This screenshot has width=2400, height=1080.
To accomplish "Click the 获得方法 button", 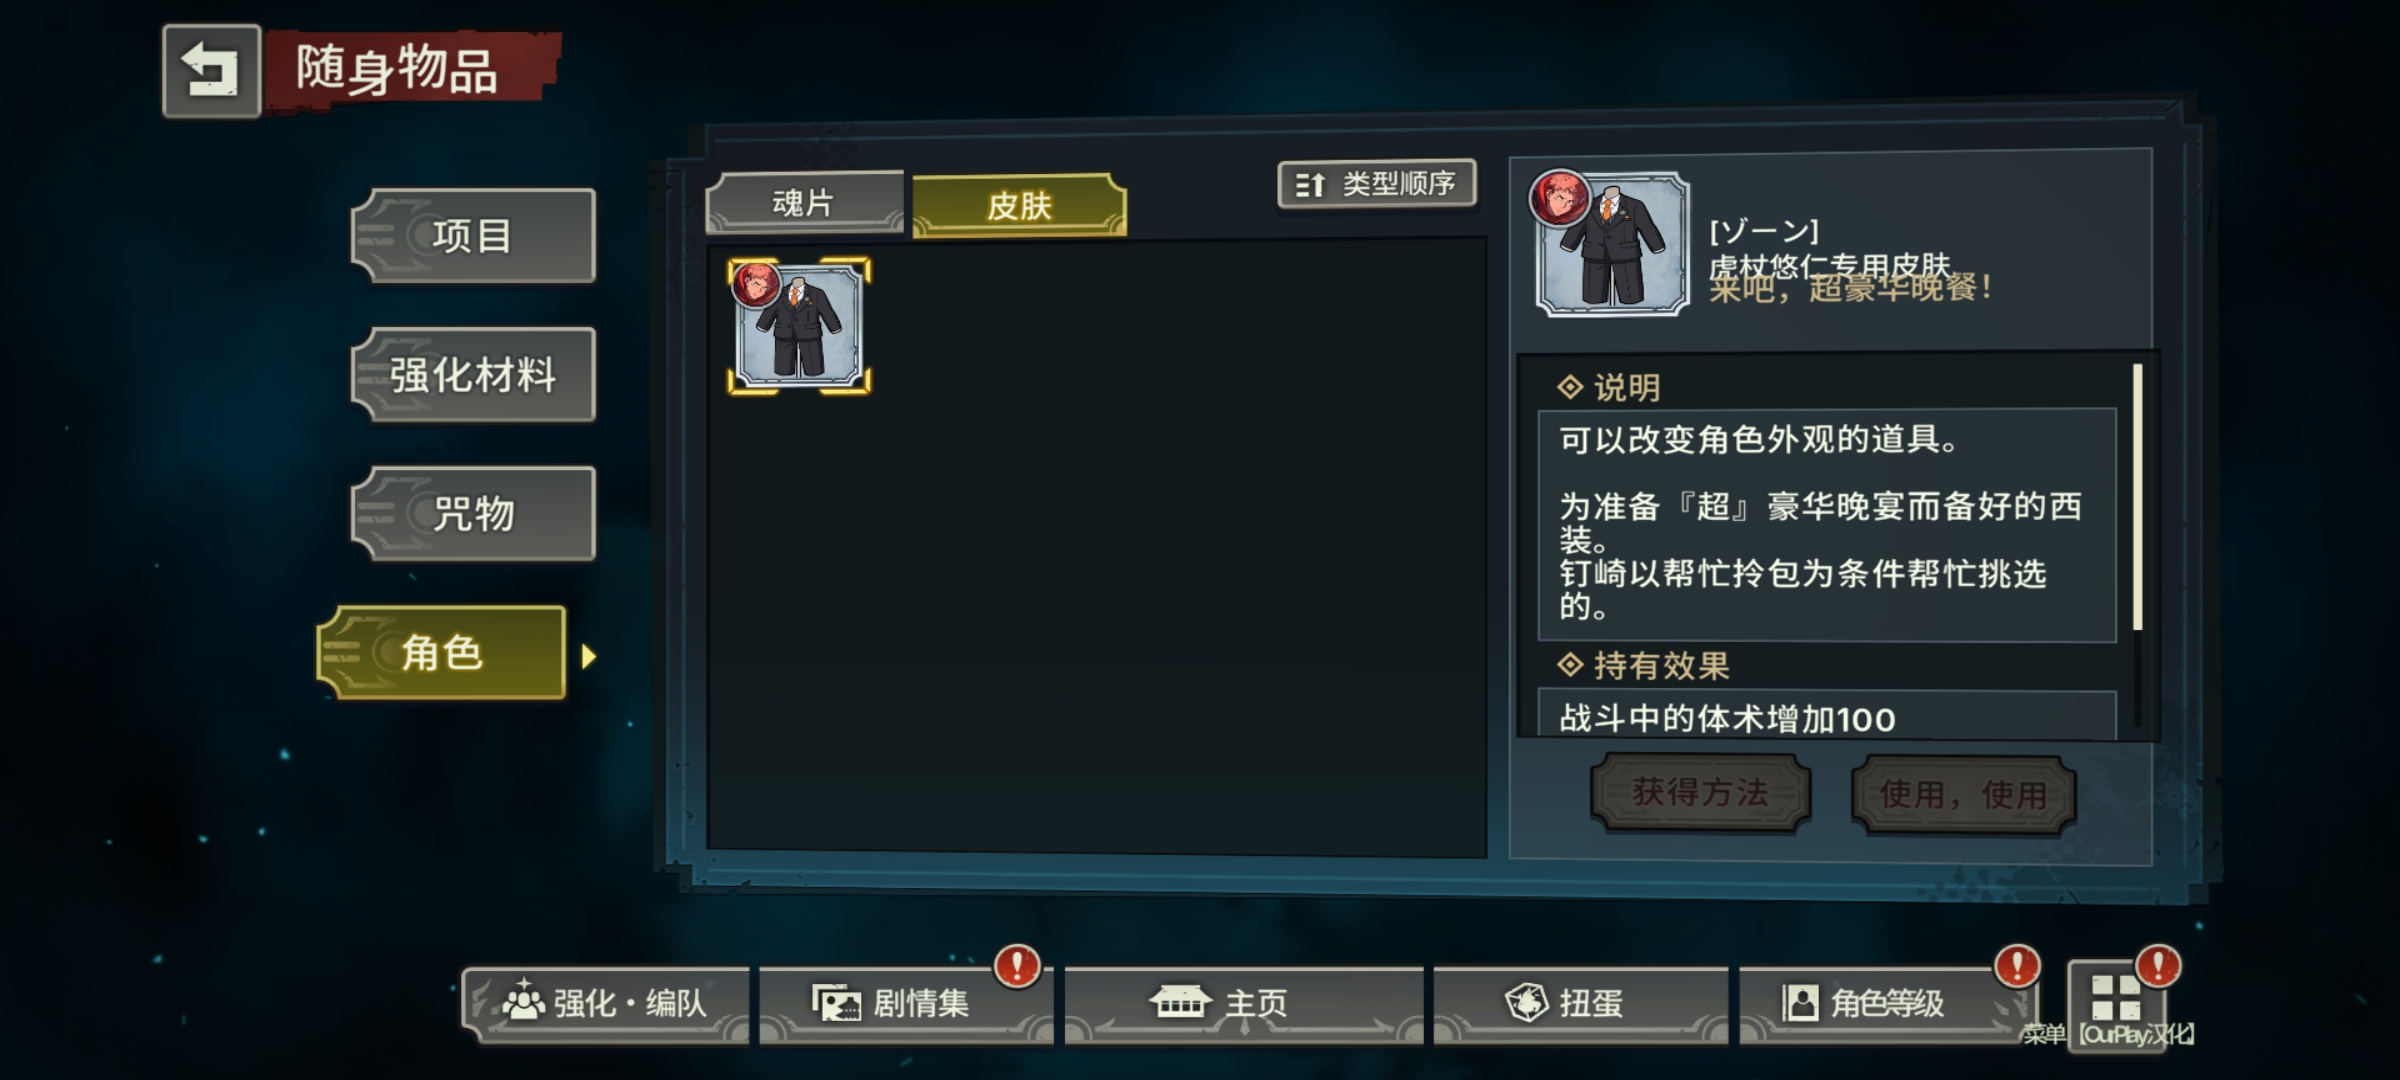I will pyautogui.click(x=1700, y=793).
